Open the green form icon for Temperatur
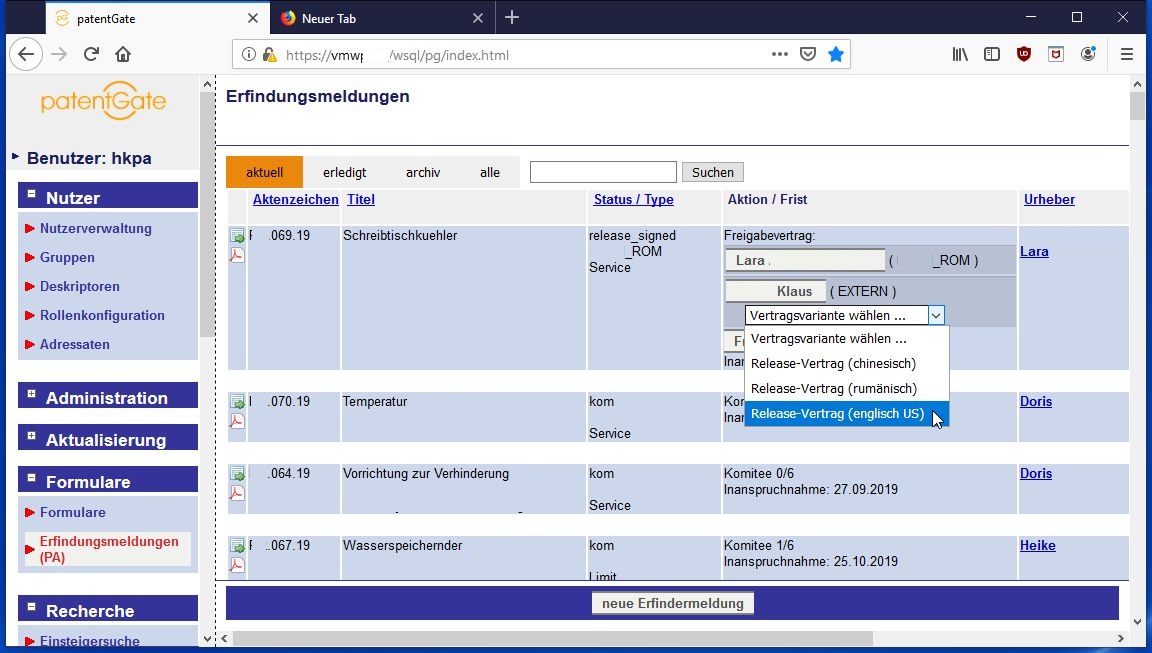The height and width of the screenshot is (653, 1152). click(x=237, y=402)
